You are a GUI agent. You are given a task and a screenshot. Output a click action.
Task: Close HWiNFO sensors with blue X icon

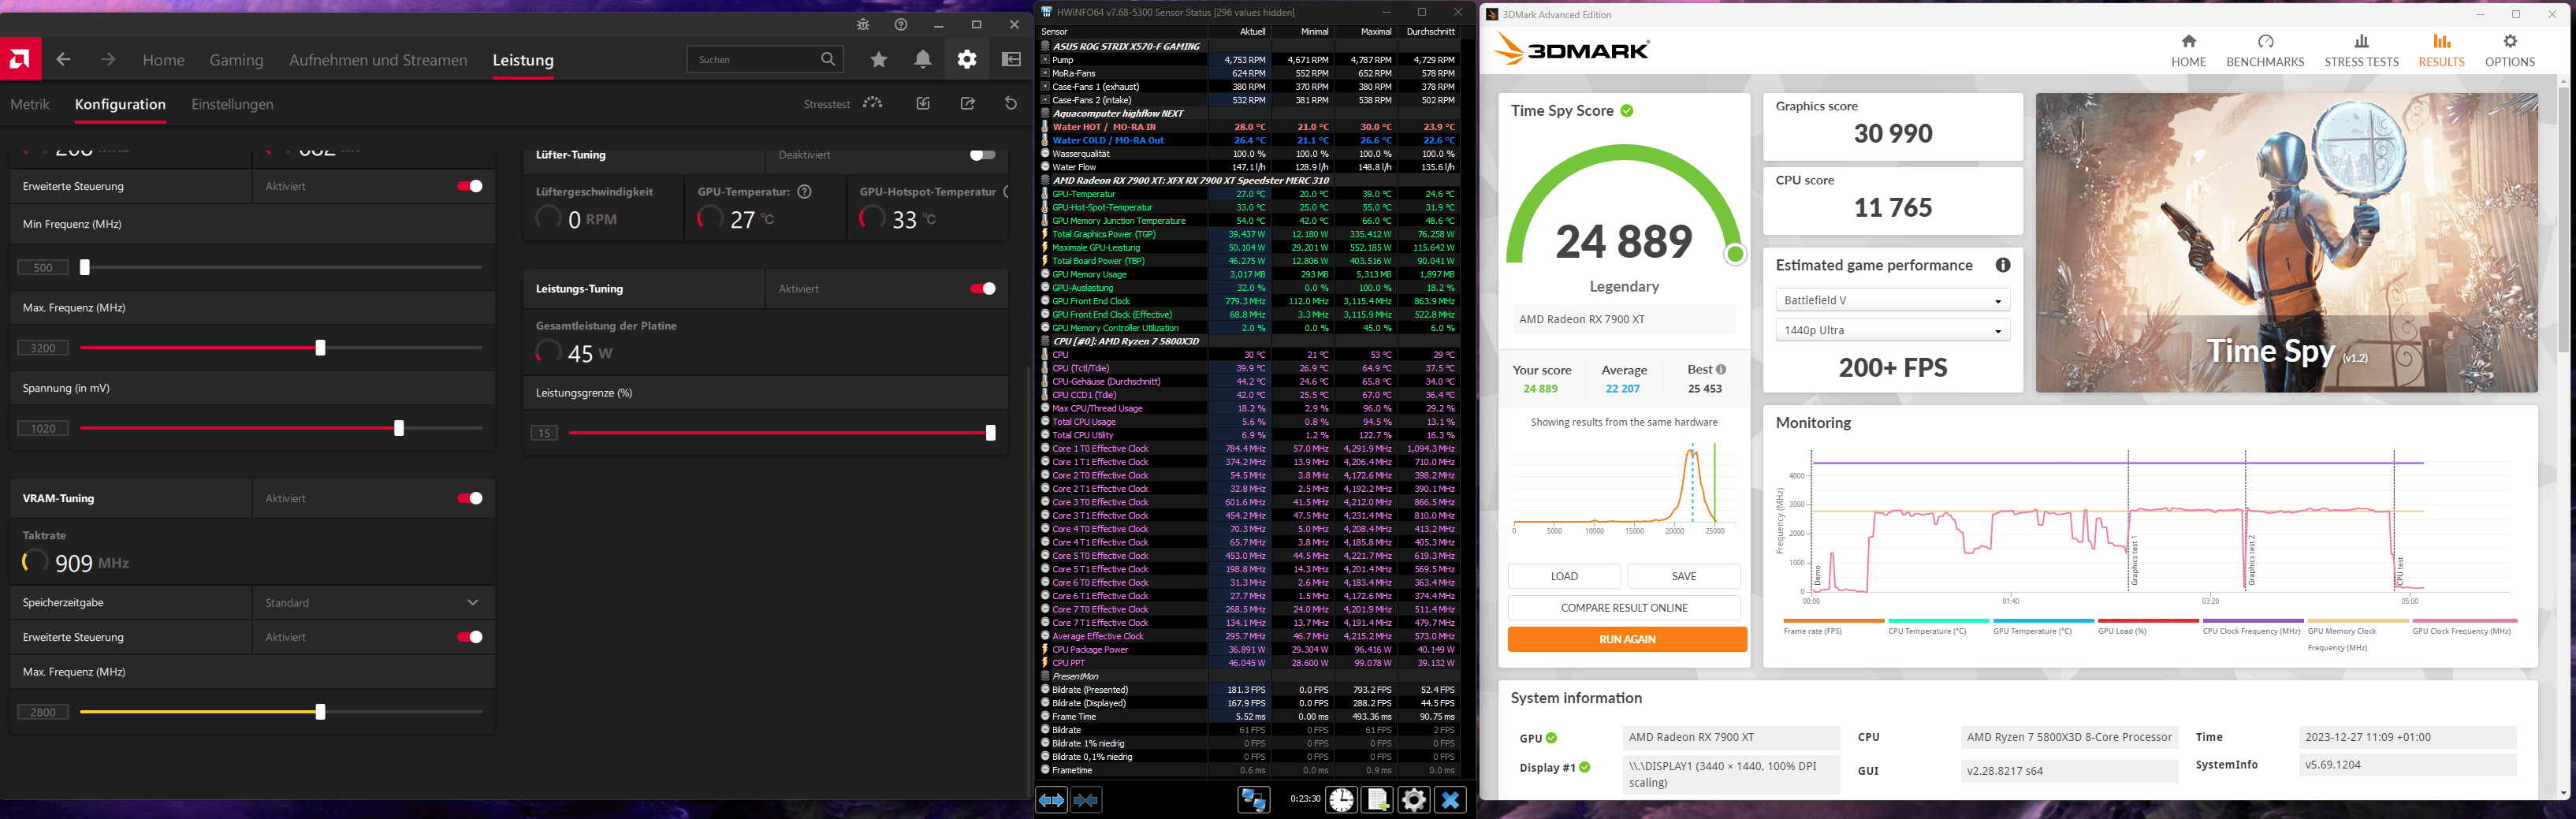[1450, 799]
